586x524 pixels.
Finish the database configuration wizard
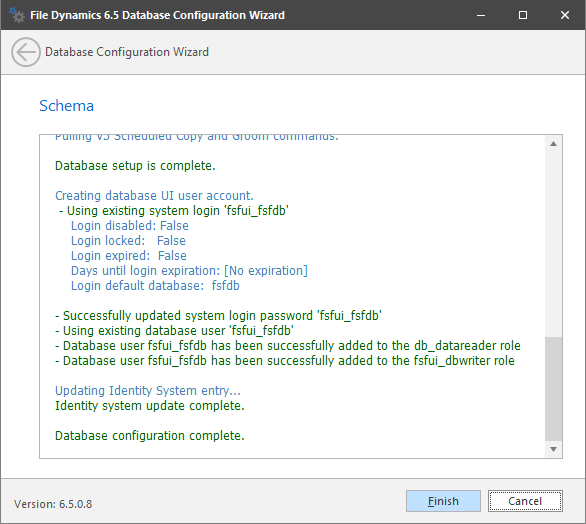coord(443,501)
